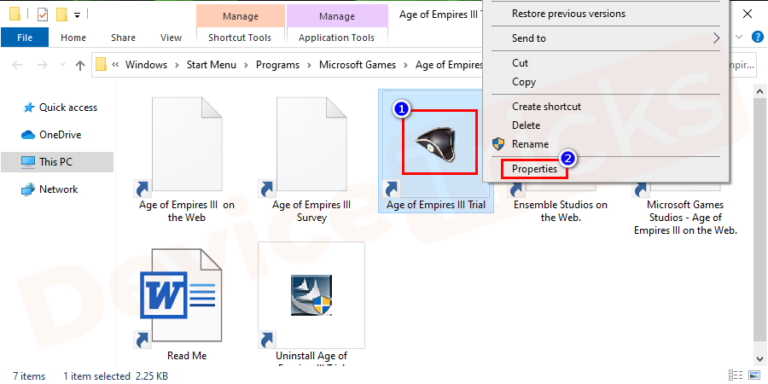The image size is (768, 384).
Task: Go back with the Back arrow
Action: click(x=17, y=65)
